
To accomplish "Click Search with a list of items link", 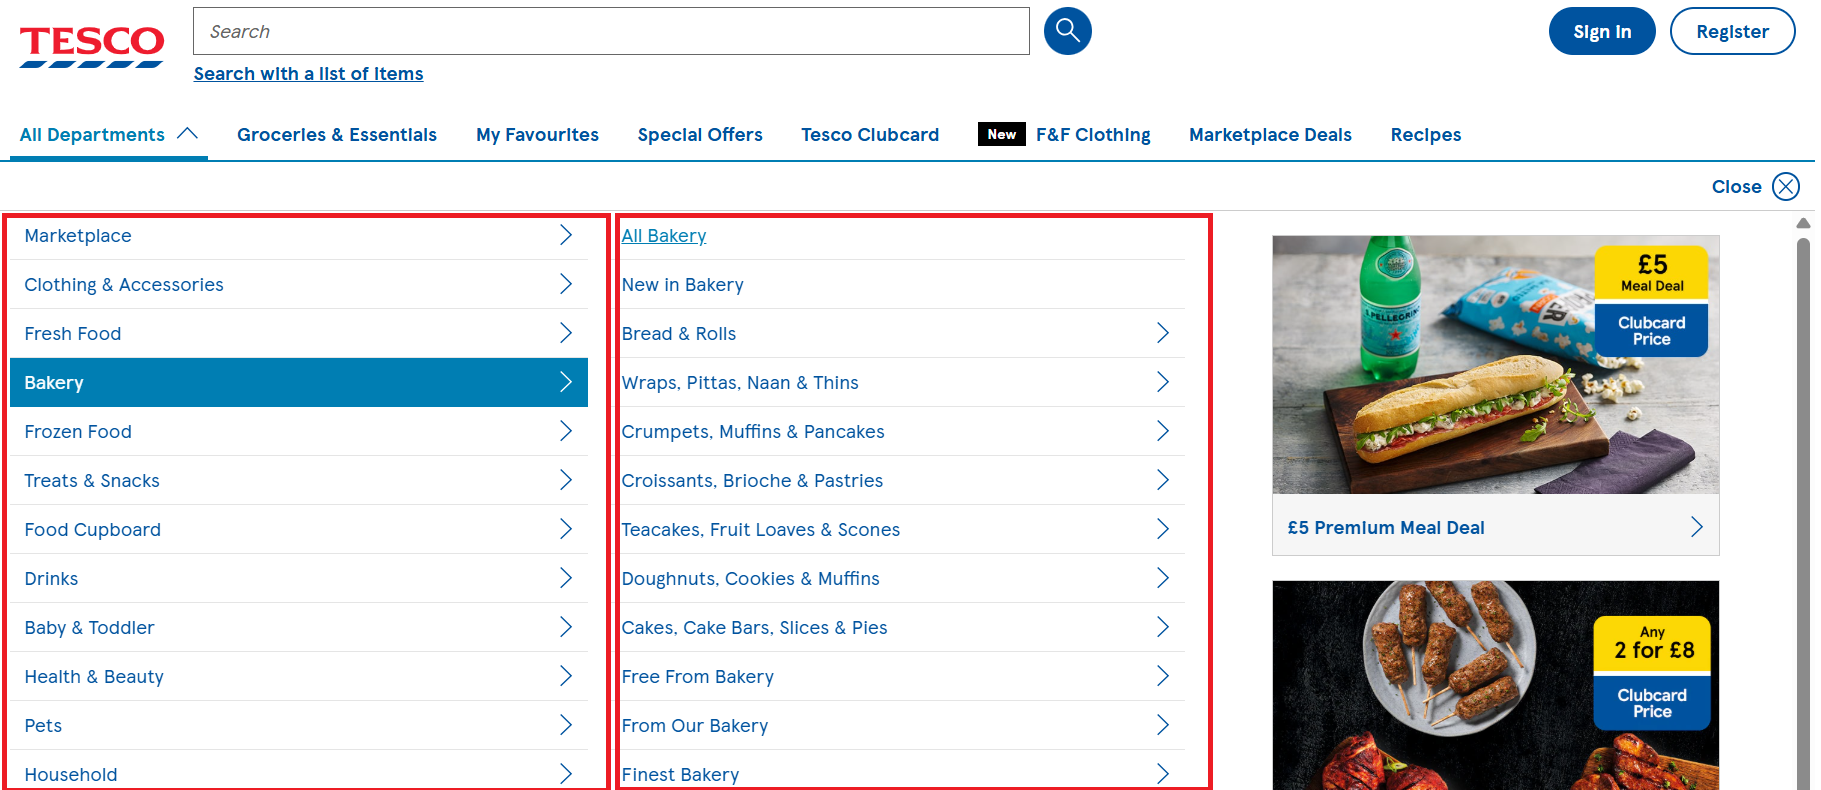I will click(x=308, y=74).
